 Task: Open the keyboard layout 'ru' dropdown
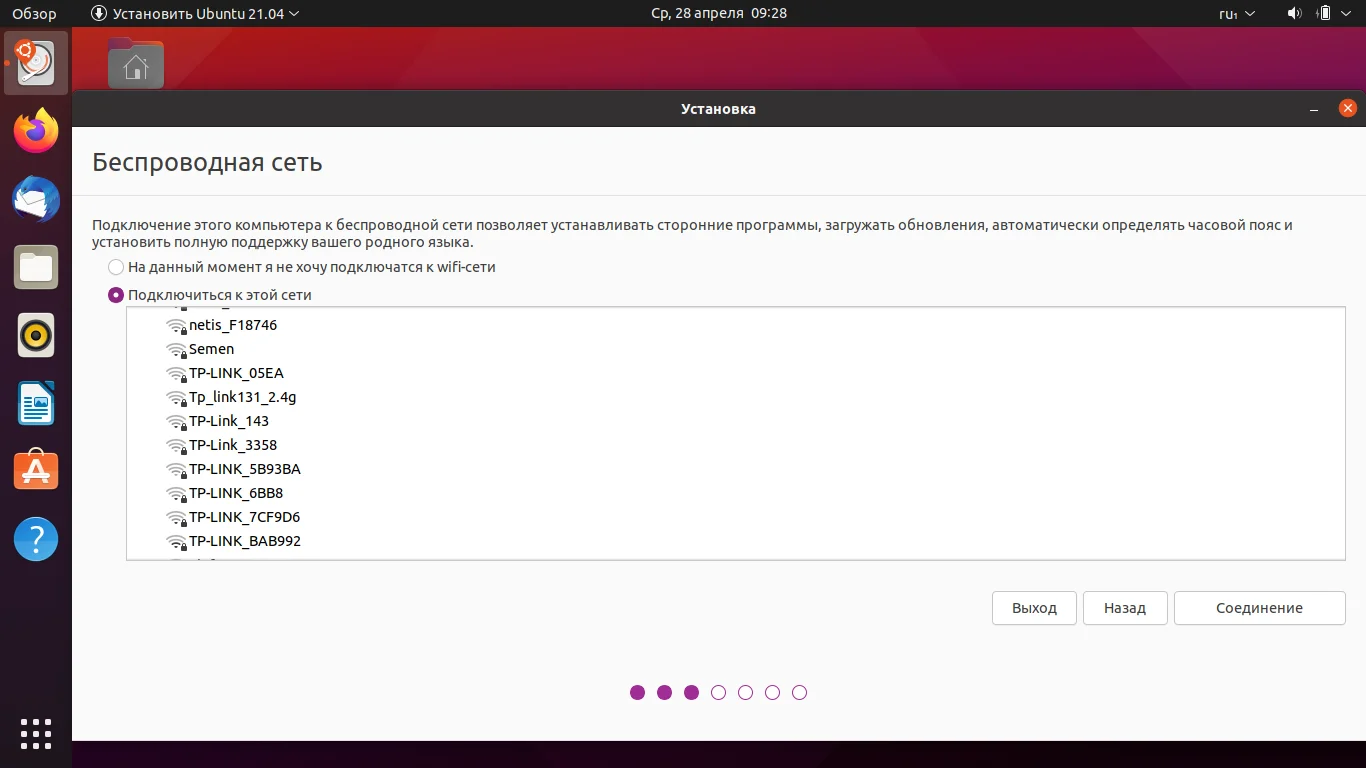coord(1237,13)
